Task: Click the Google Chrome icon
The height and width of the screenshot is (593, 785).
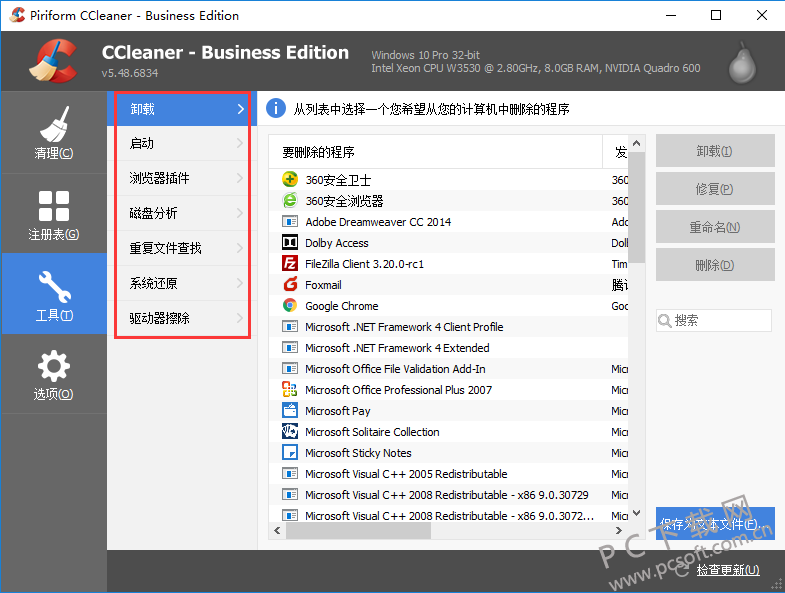Action: point(290,306)
